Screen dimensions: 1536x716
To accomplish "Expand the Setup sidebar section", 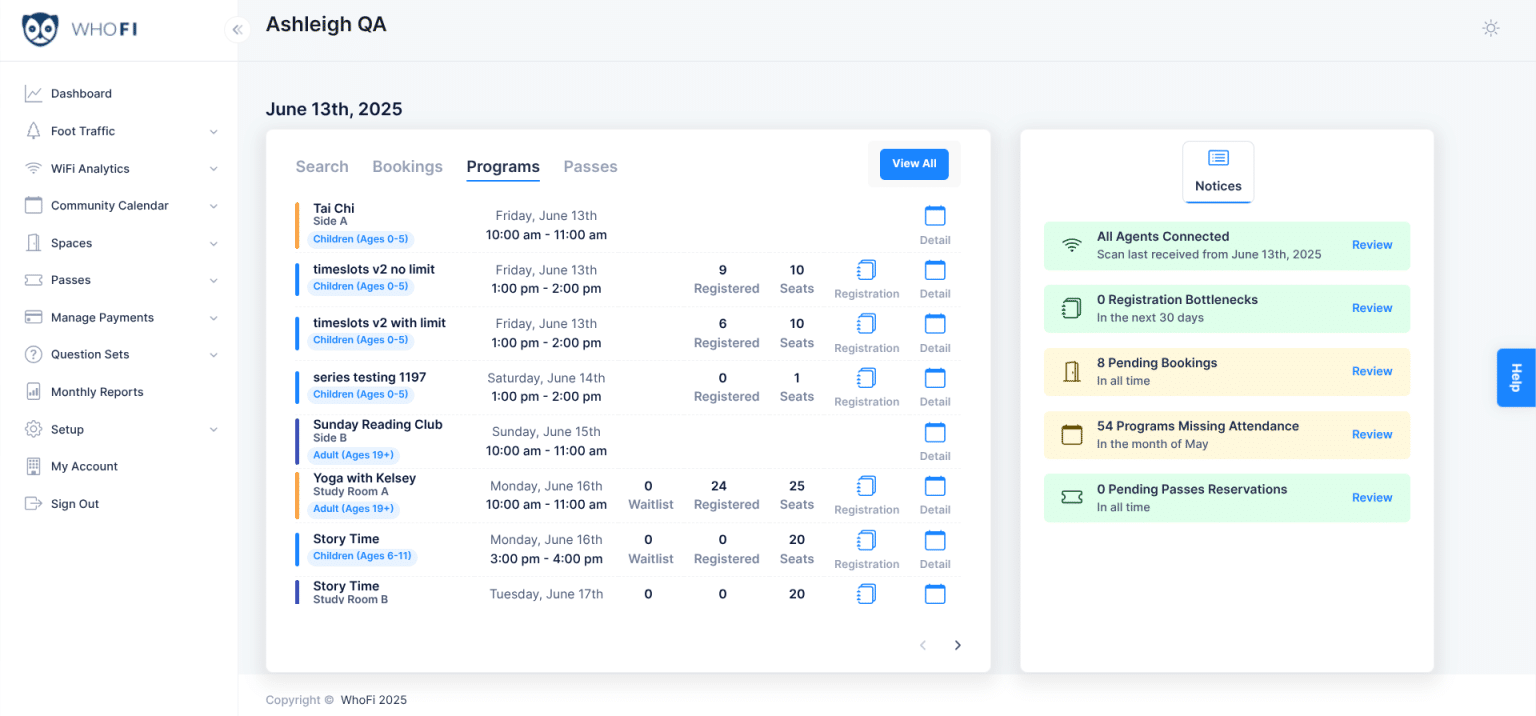I will click(x=31, y=429).
